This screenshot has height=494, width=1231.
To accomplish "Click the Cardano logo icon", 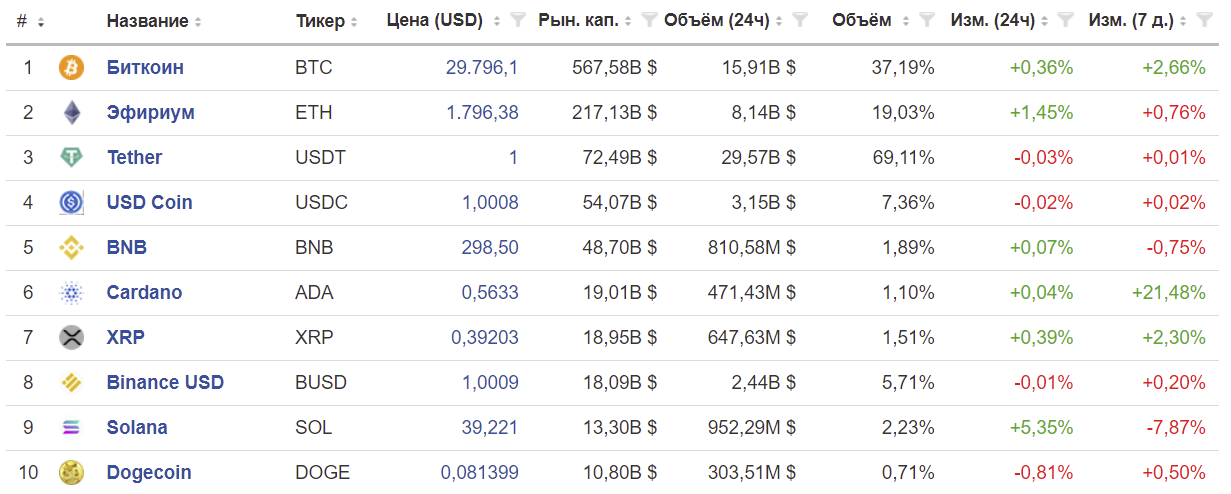I will [71, 293].
